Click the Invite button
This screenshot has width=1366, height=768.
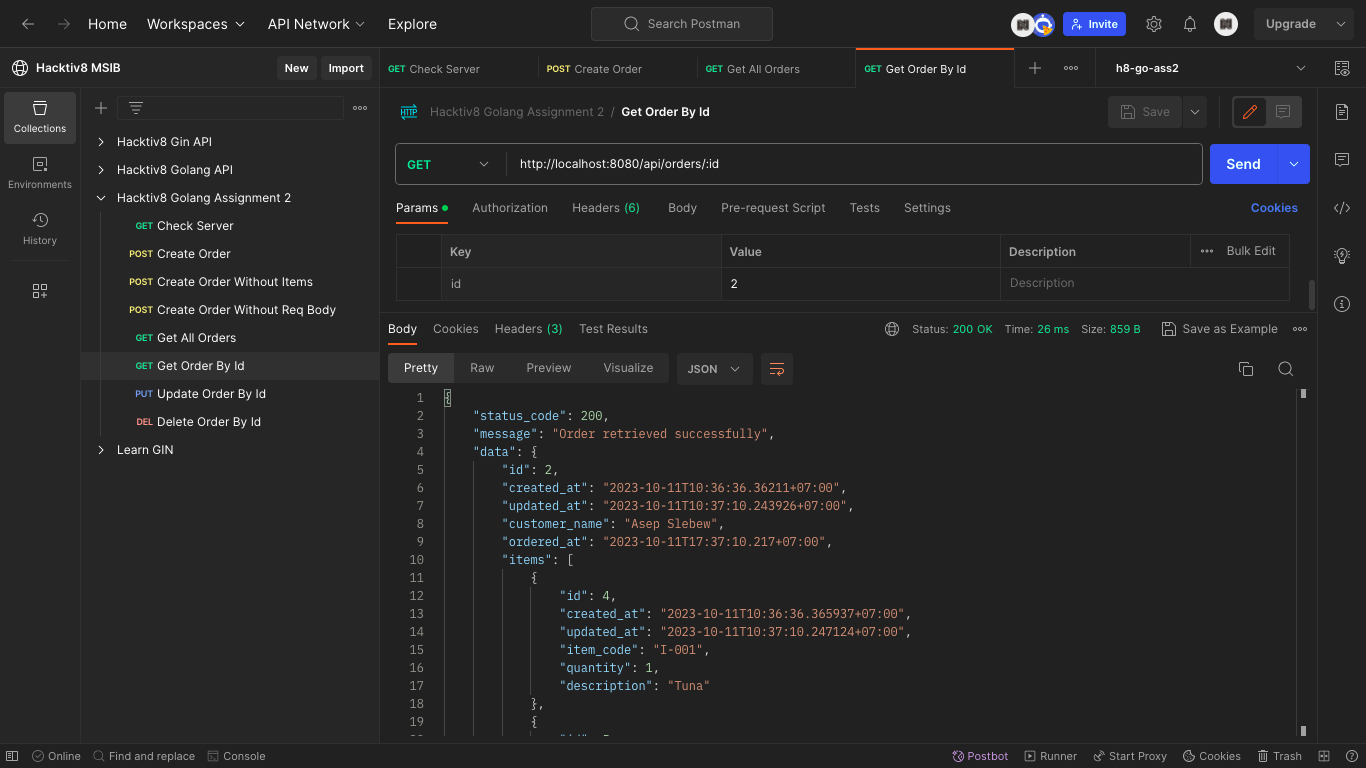(x=1094, y=24)
